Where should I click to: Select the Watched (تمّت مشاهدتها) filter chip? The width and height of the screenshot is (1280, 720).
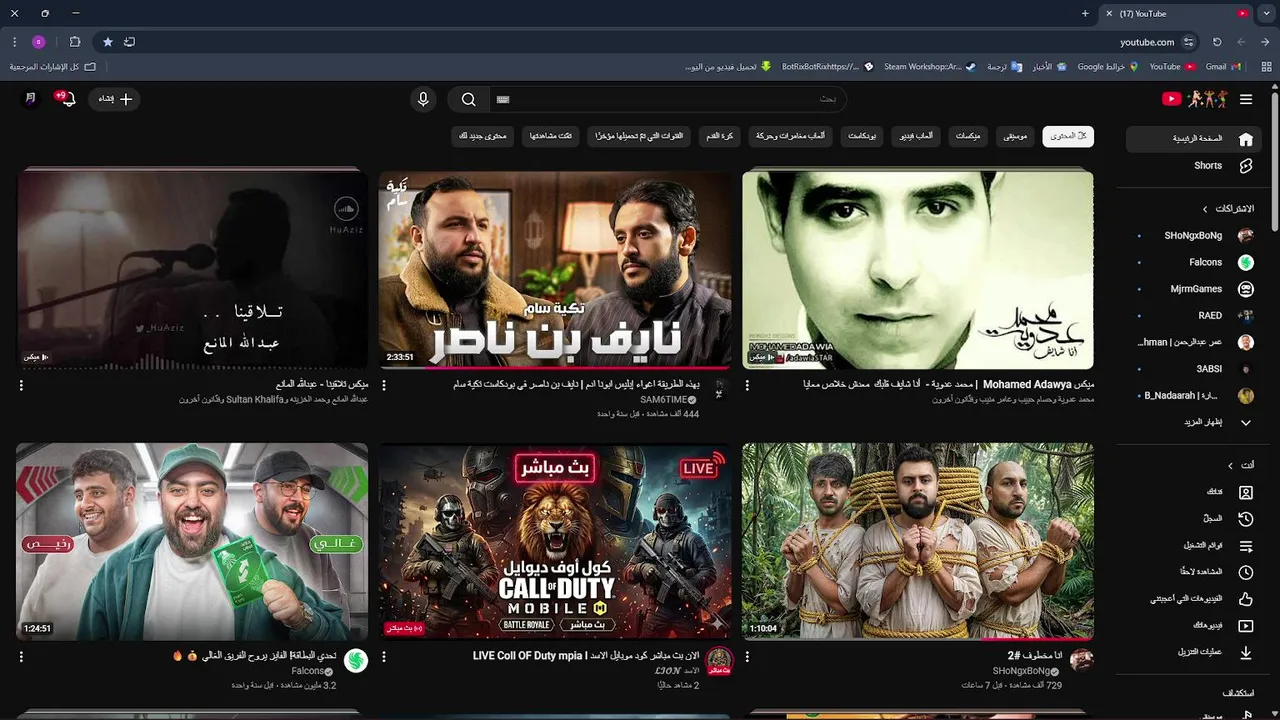551,136
